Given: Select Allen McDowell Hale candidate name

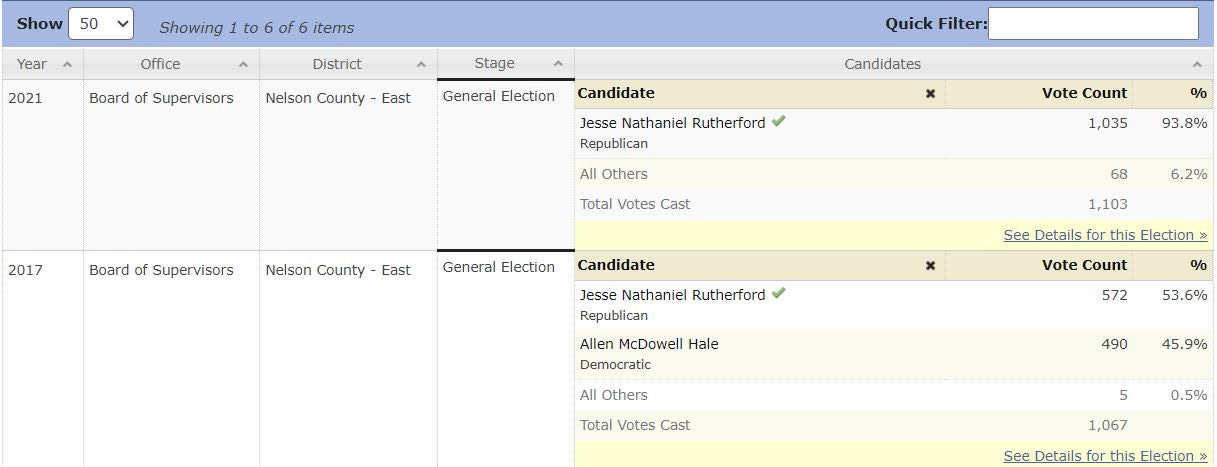Looking at the screenshot, I should tap(649, 344).
